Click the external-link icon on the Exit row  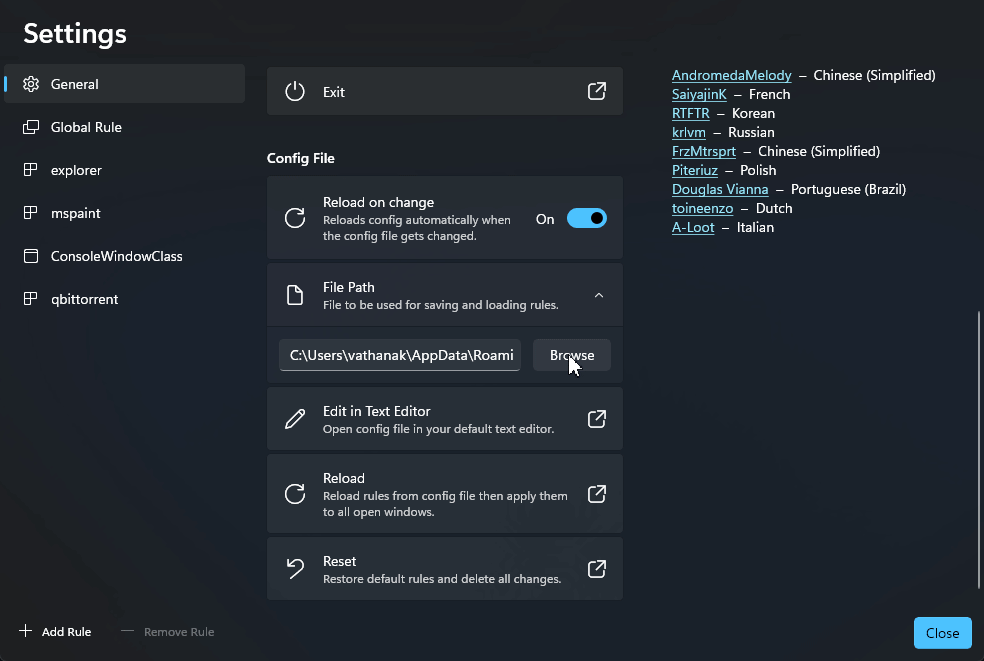(596, 91)
